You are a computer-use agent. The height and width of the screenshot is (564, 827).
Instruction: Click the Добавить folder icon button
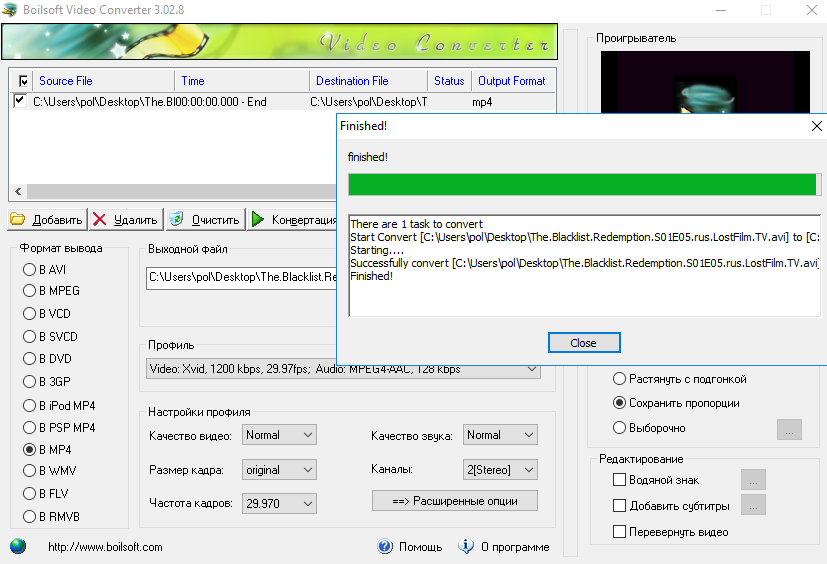point(47,219)
